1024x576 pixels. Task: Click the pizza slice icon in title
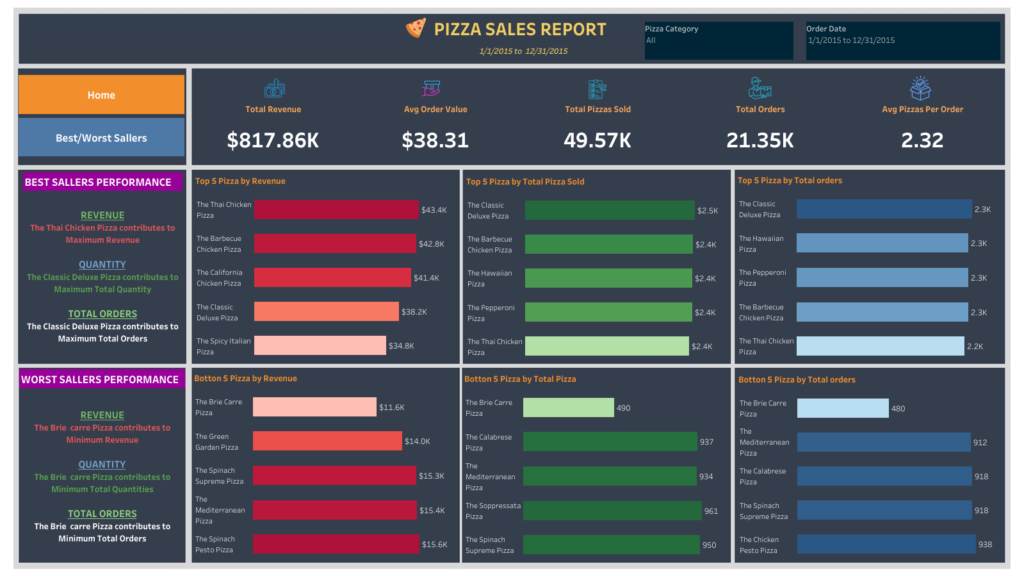pyautogui.click(x=415, y=29)
